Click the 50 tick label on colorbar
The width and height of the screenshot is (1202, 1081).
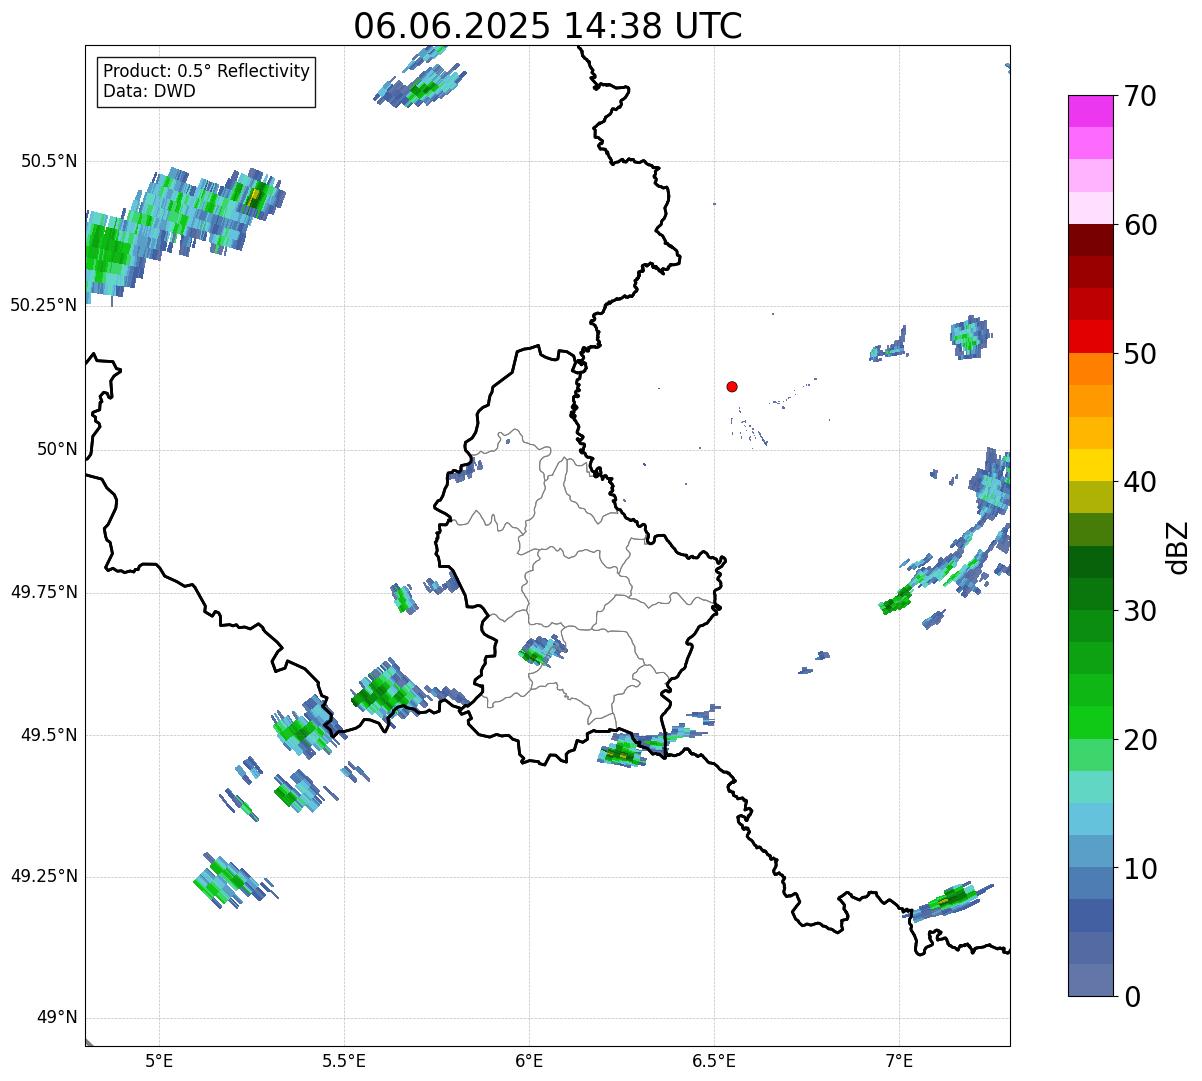coord(1140,354)
